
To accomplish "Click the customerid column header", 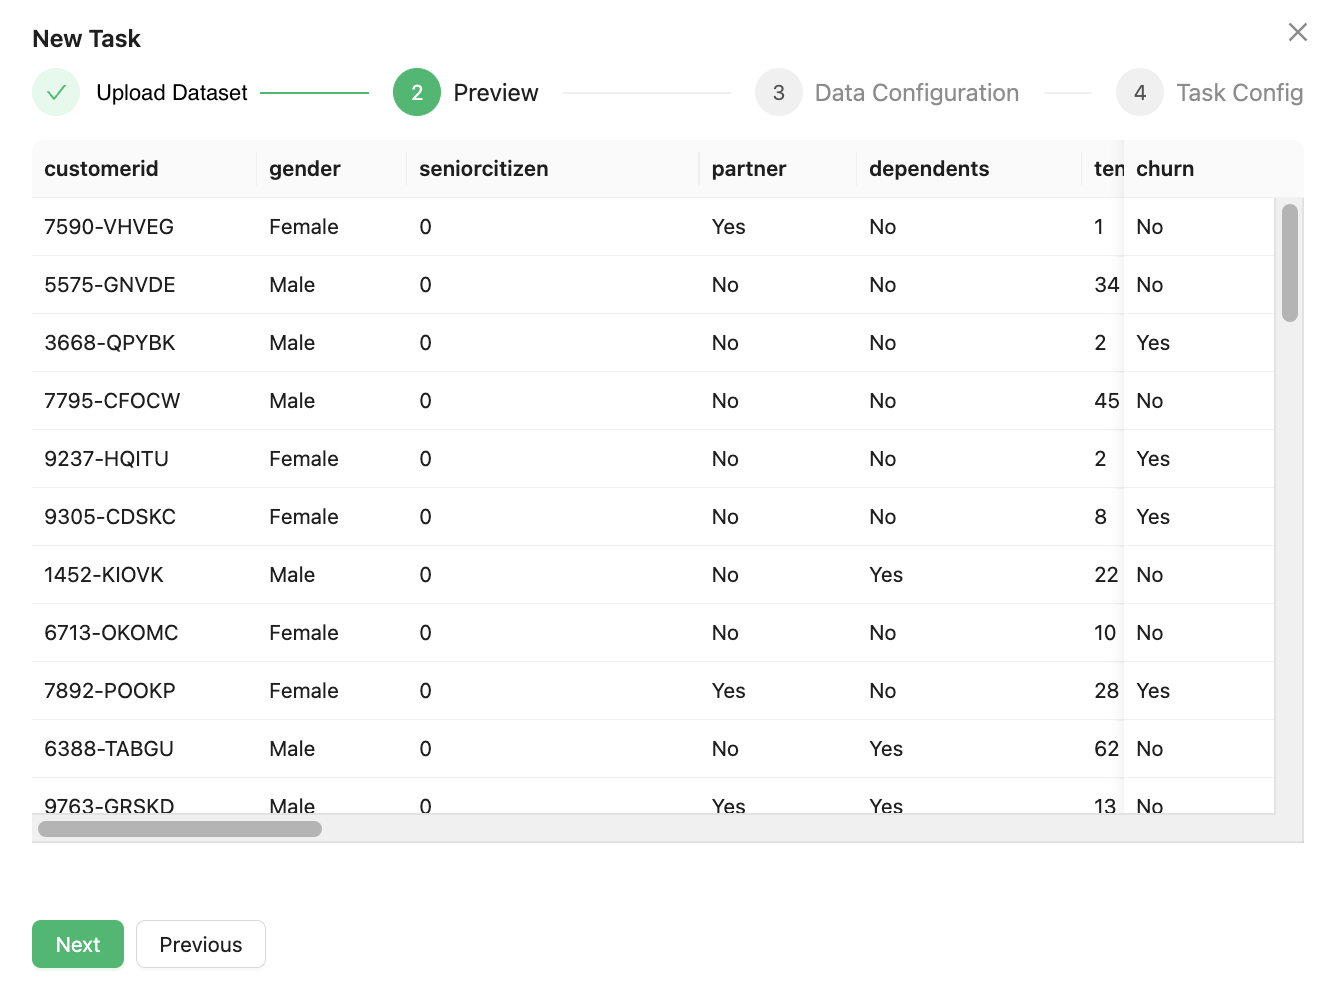I will click(101, 169).
